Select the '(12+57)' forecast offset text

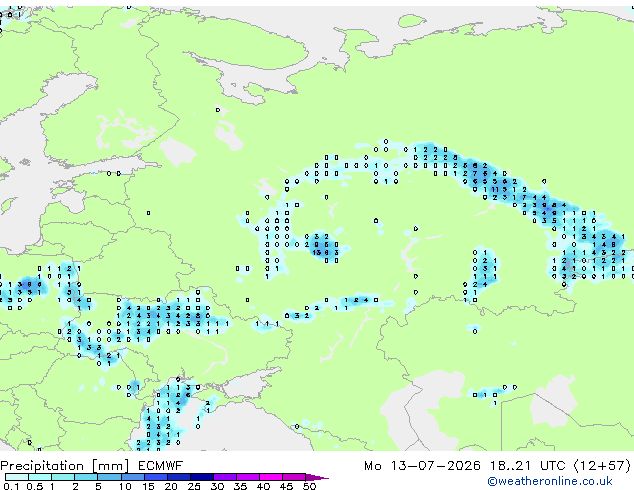pyautogui.click(x=602, y=466)
